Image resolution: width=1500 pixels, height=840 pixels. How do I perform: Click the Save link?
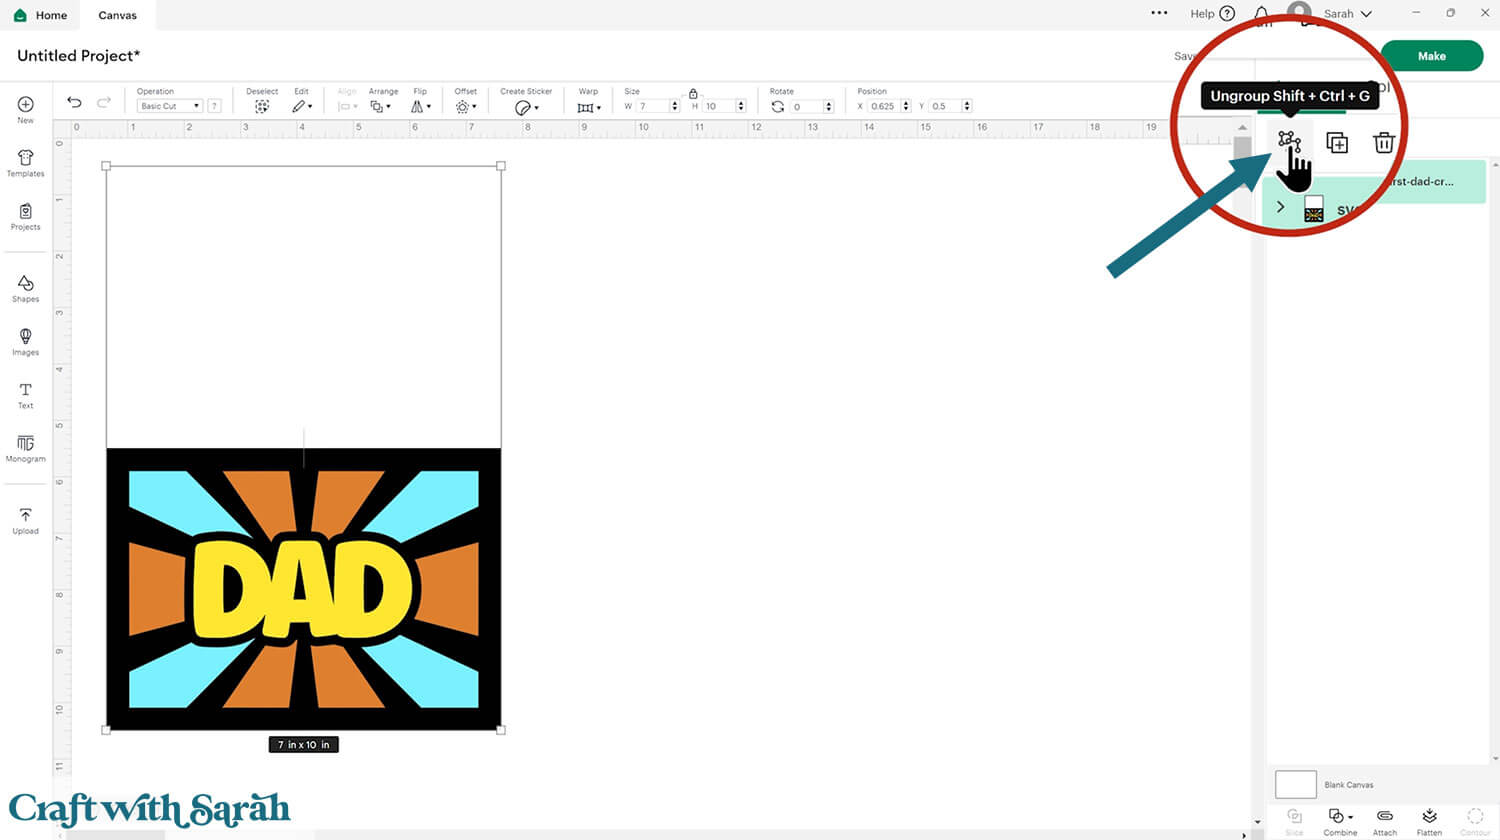pyautogui.click(x=1185, y=56)
